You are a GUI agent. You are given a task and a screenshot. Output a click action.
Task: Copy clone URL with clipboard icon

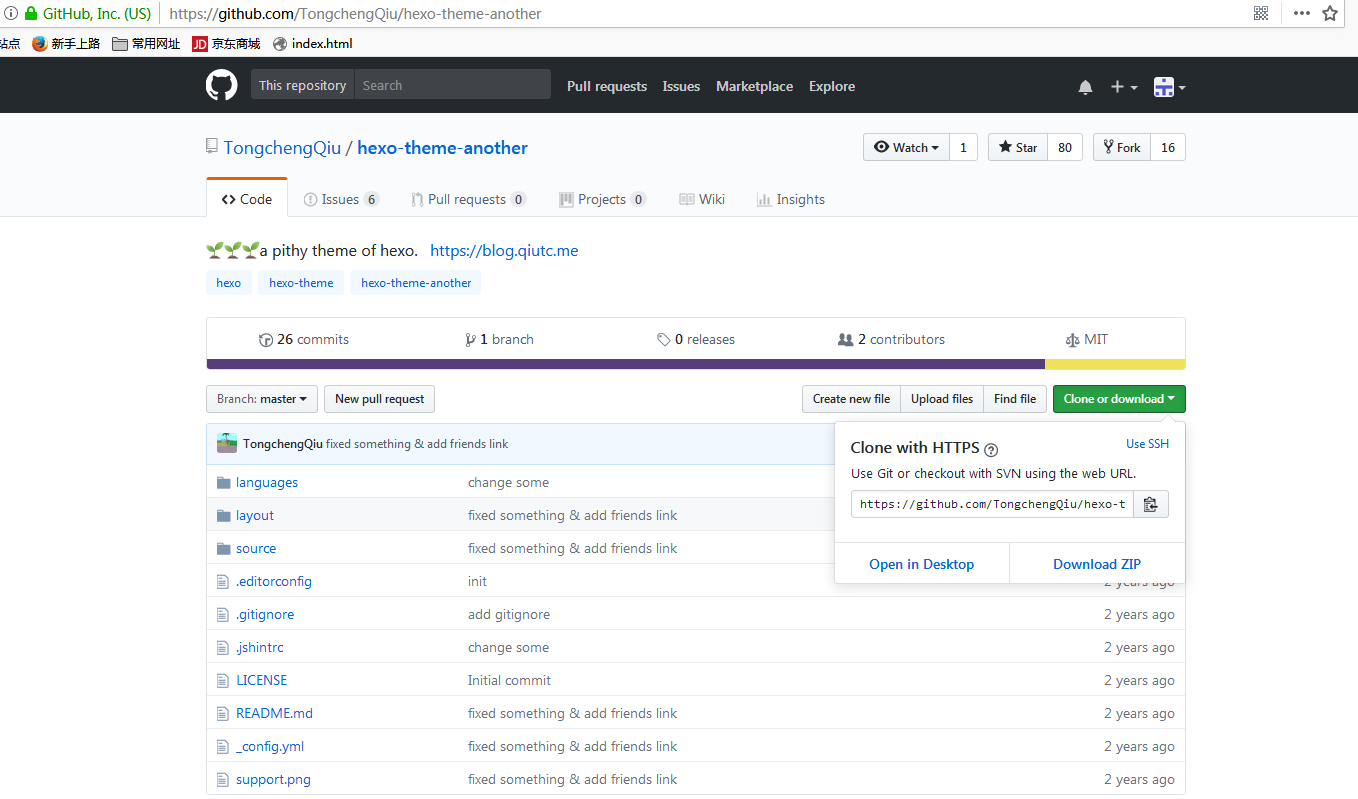[1151, 504]
